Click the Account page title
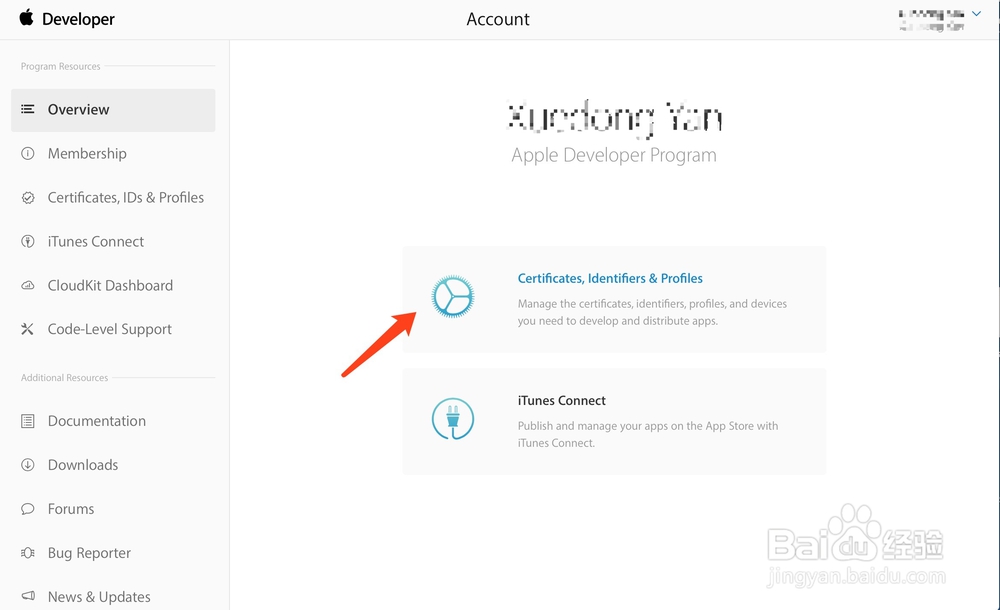This screenshot has height=610, width=1000. click(x=497, y=19)
